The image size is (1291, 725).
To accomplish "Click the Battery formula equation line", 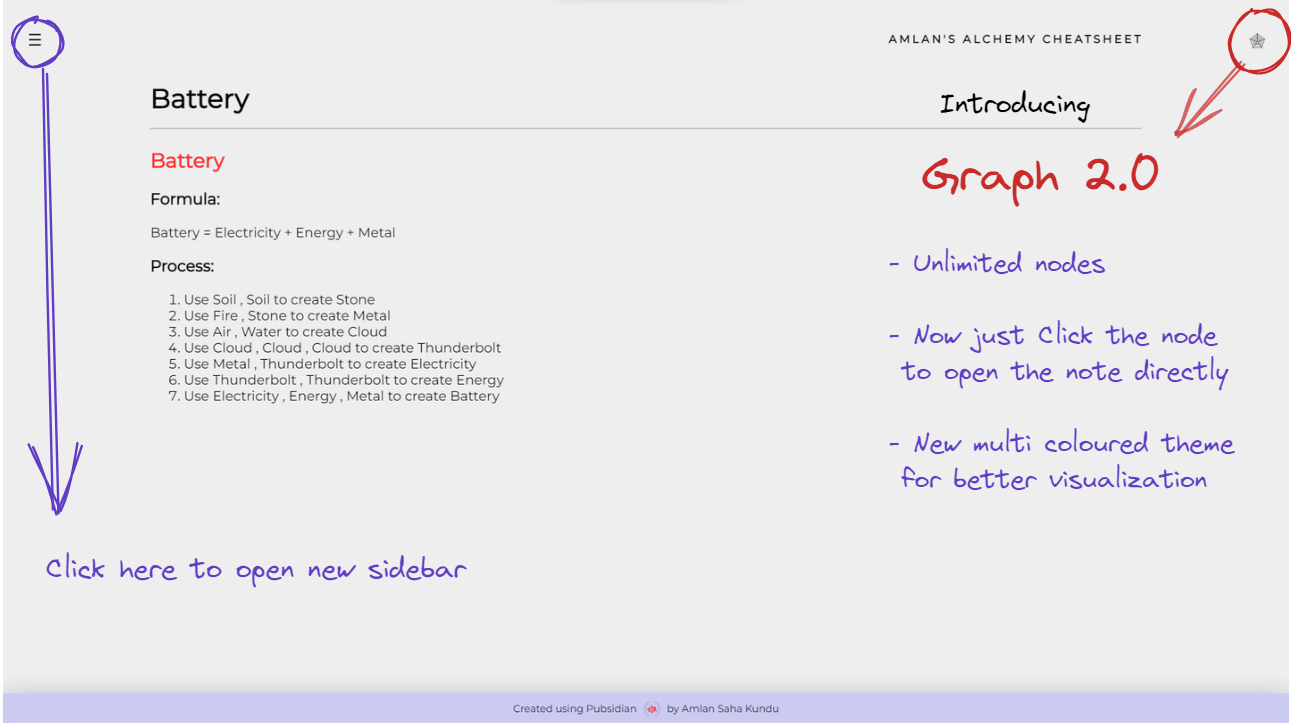I will point(273,233).
